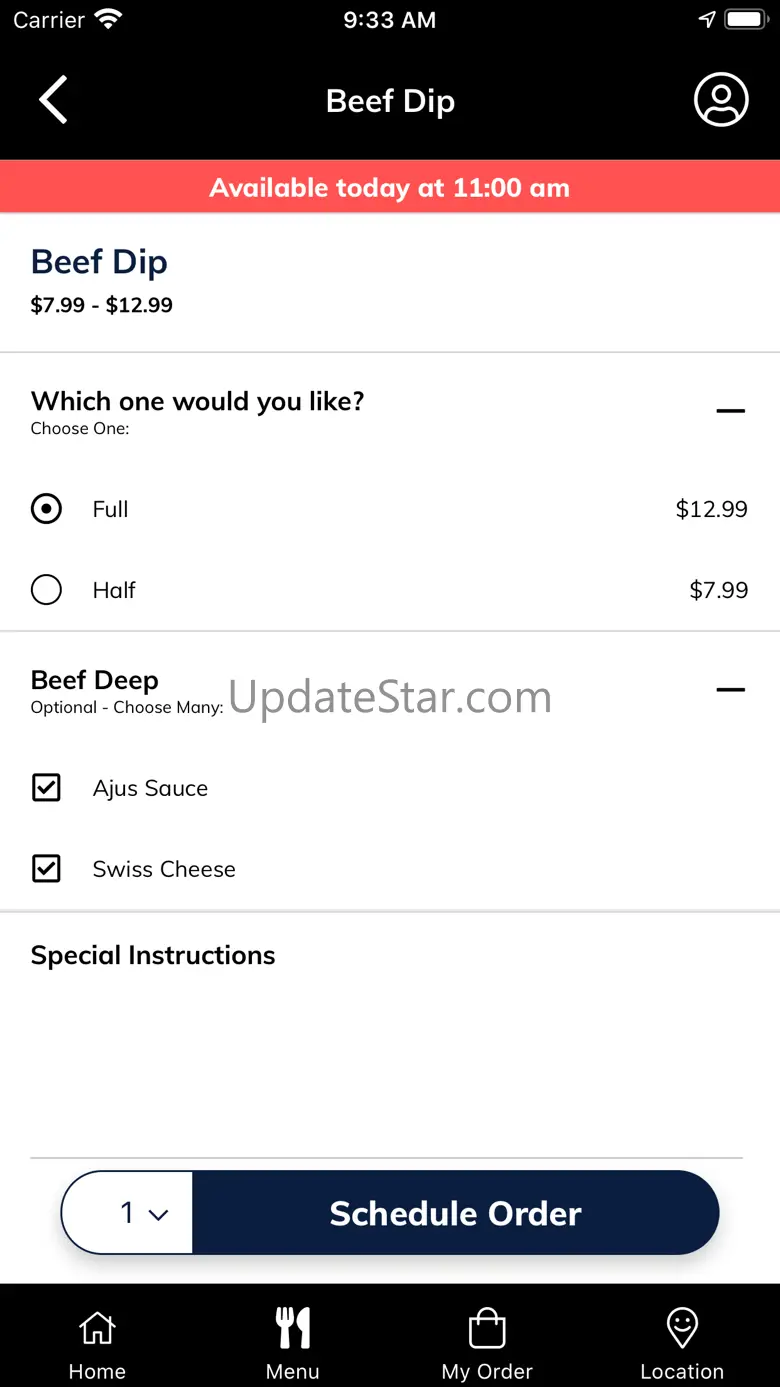Uncheck the Swiss Cheese checkbox
Screen dimensions: 780x1387
tap(46, 869)
